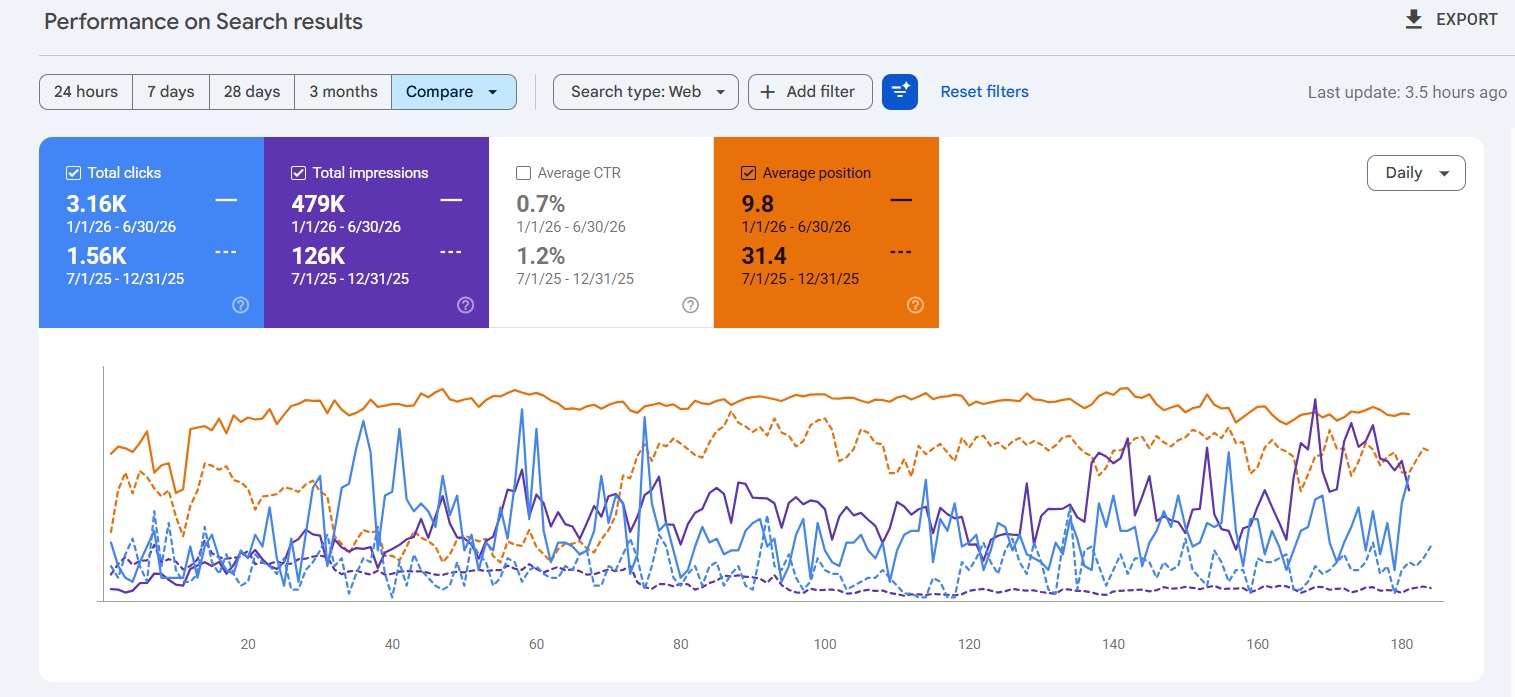Open the blue filter suggestions icon button

coord(900,91)
